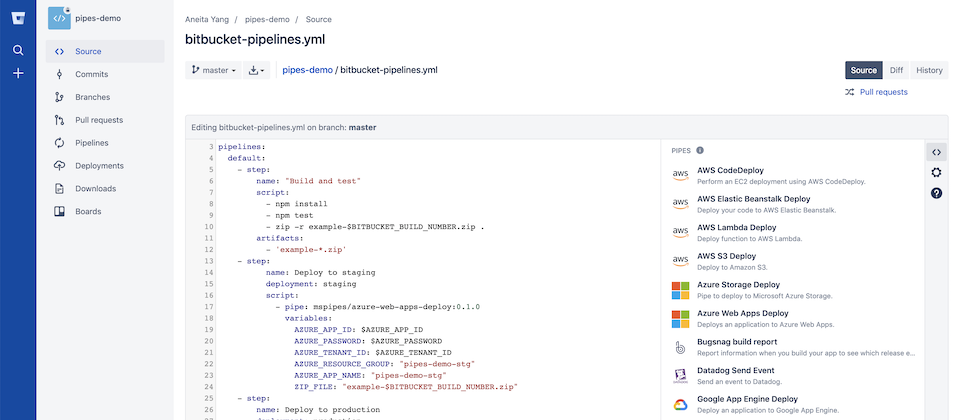Click line number 13 in editor gutter

pos(209,261)
